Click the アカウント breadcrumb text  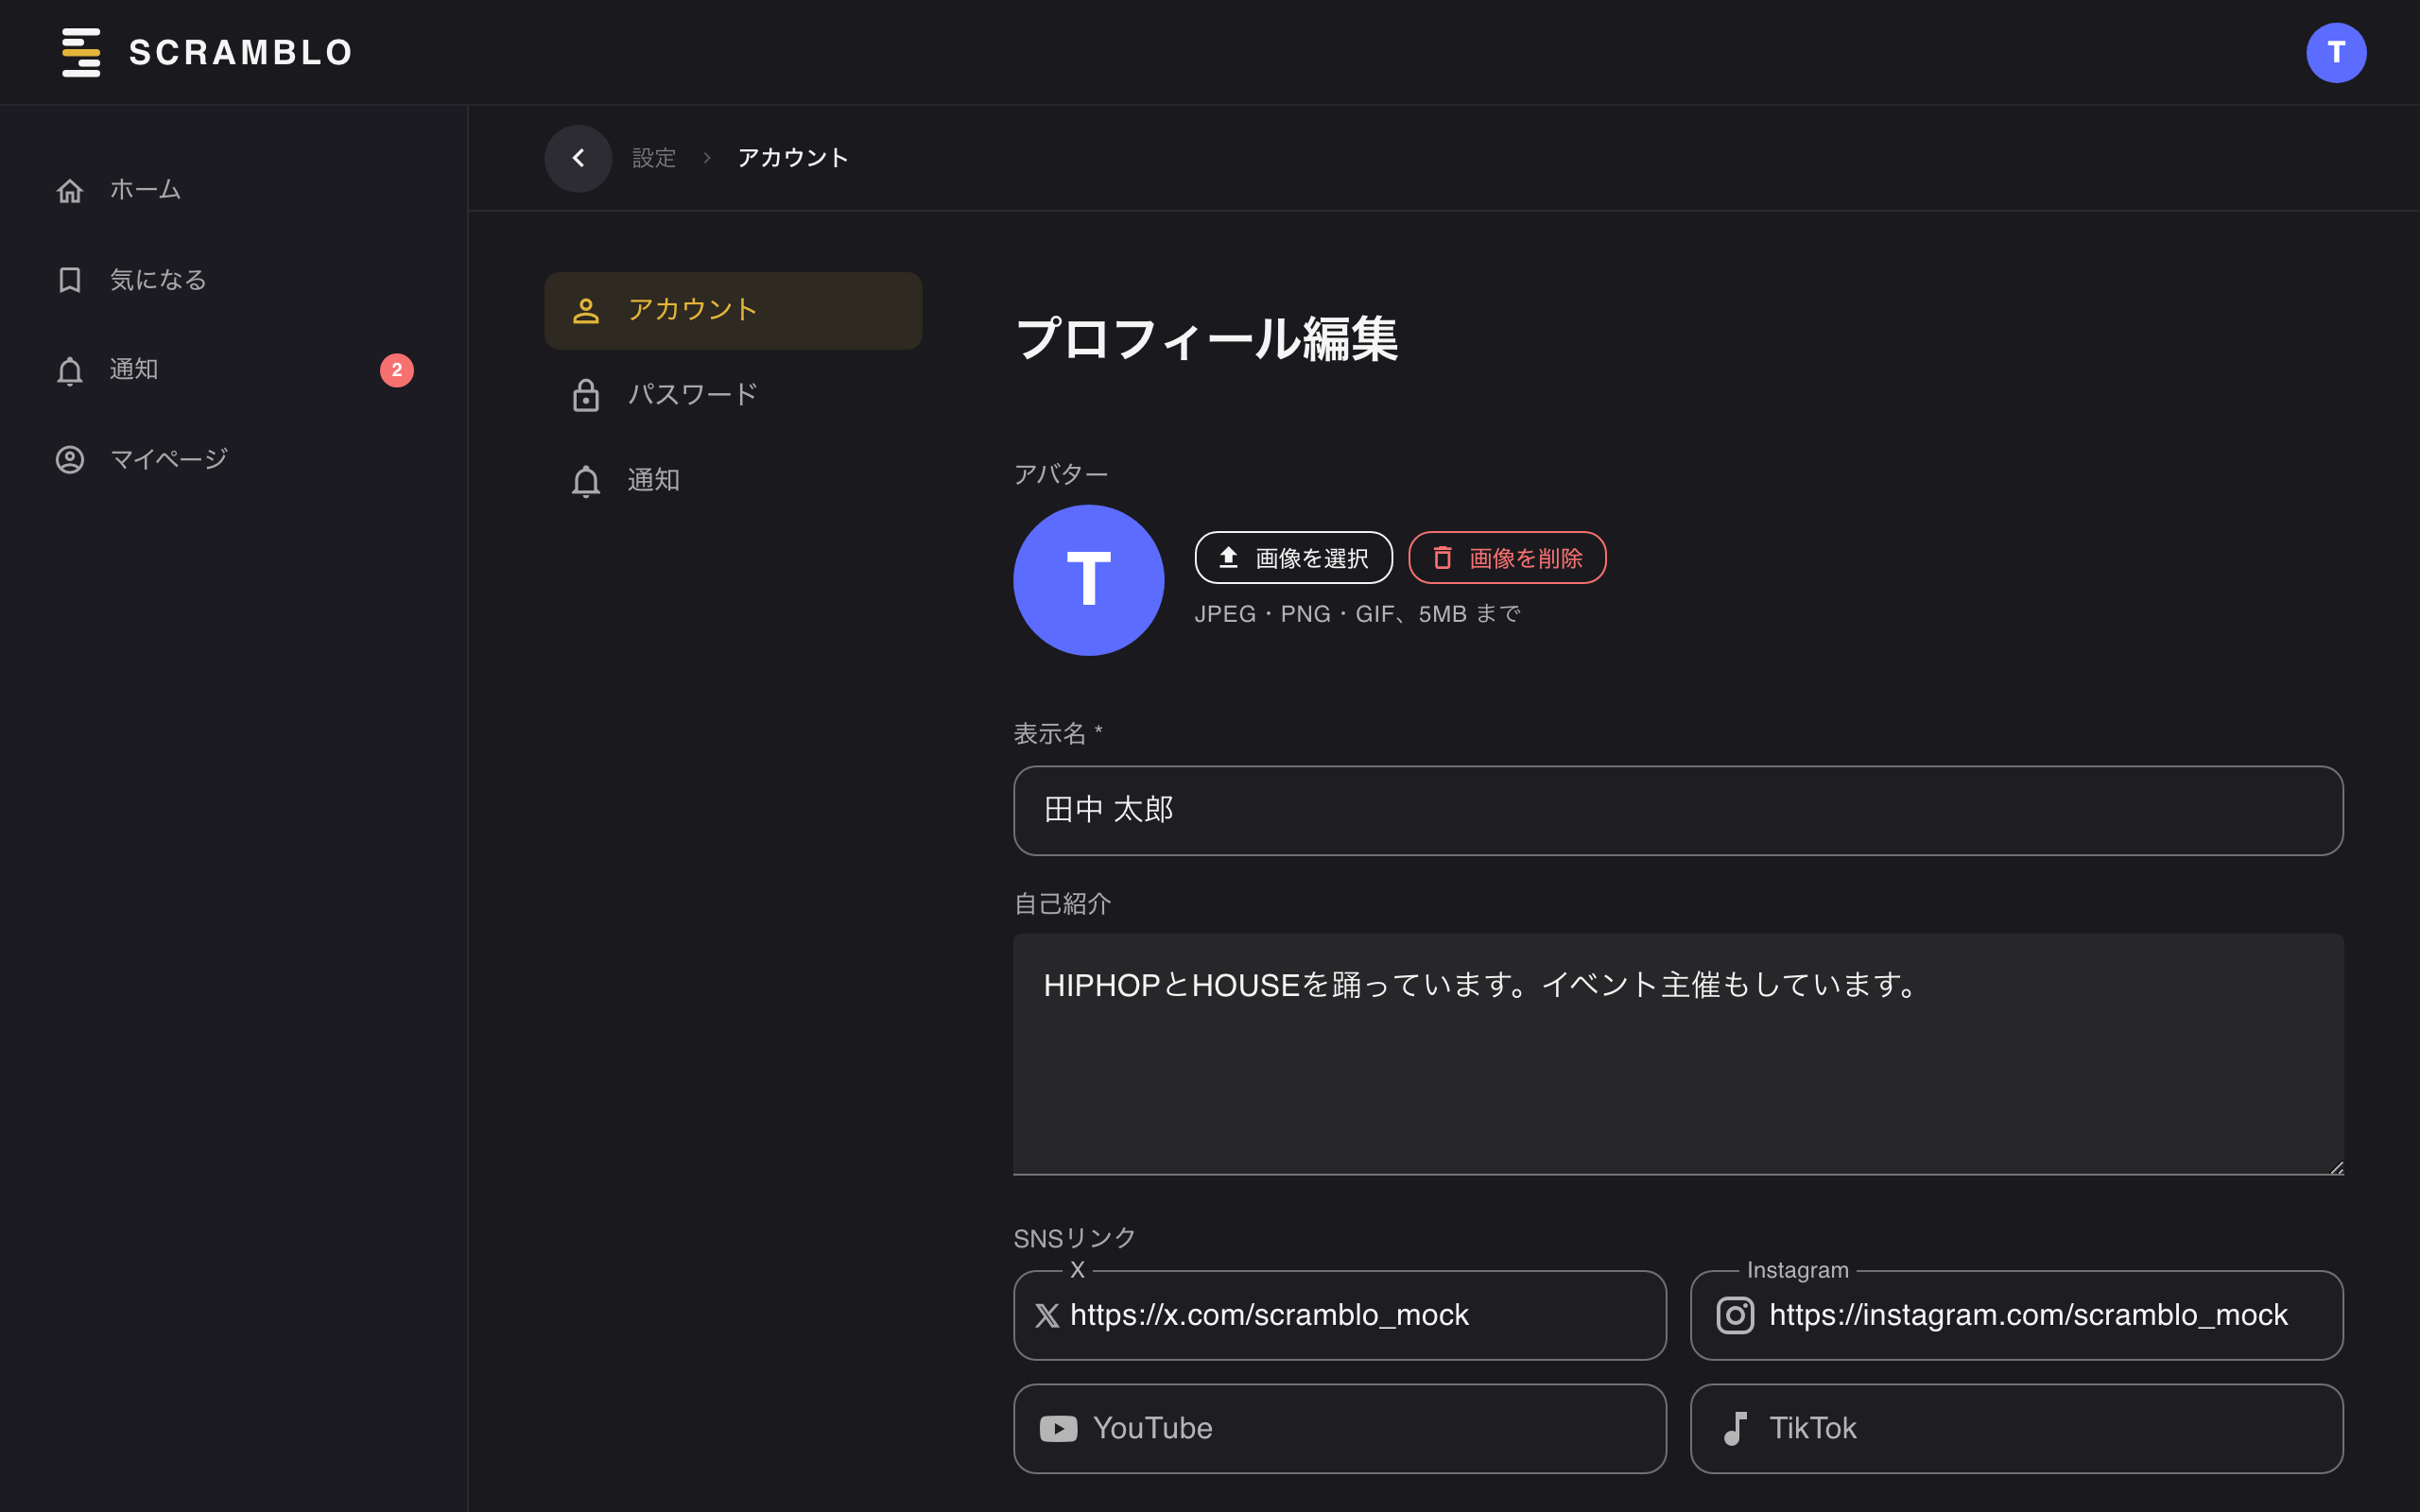793,158
